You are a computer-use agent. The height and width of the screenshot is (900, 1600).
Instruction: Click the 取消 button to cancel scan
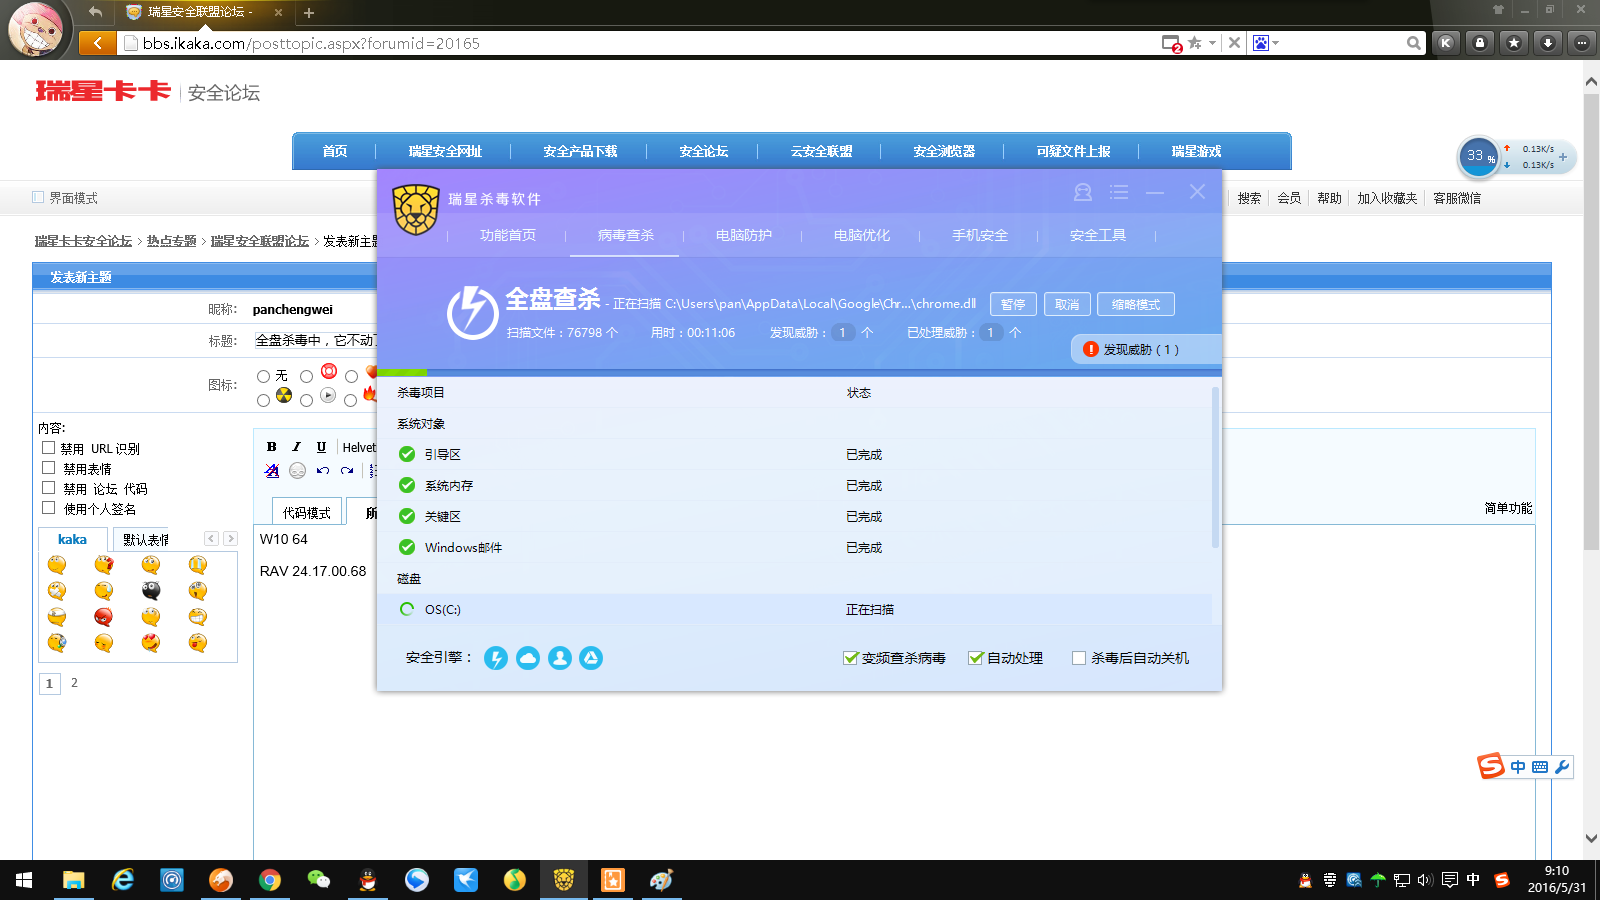click(1067, 304)
